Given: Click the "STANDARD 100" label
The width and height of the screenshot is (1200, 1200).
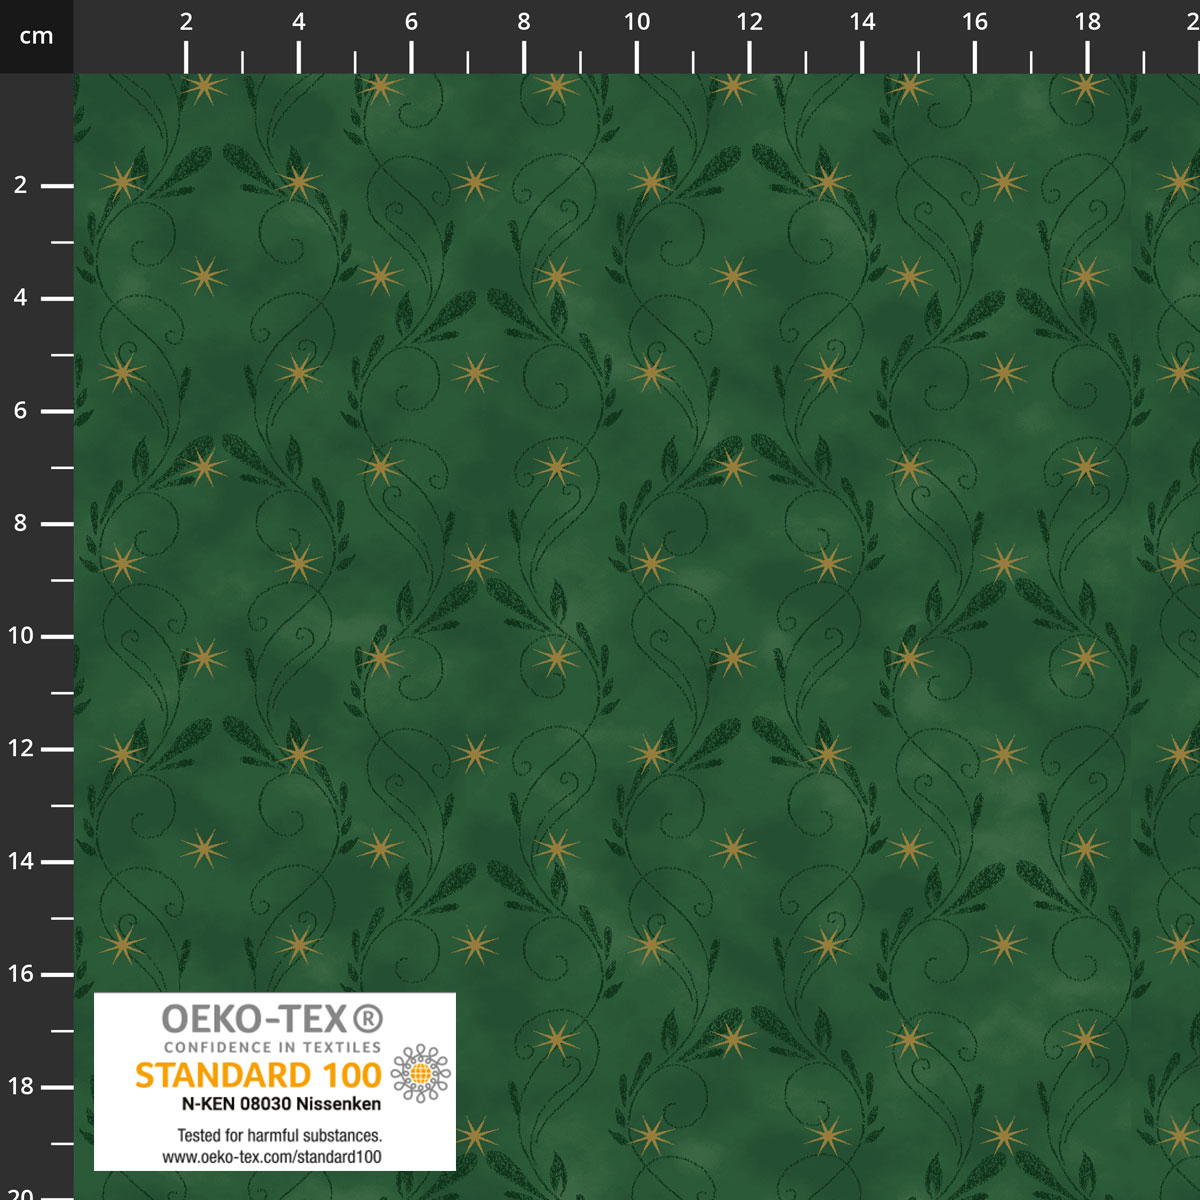Looking at the screenshot, I should (258, 1075).
